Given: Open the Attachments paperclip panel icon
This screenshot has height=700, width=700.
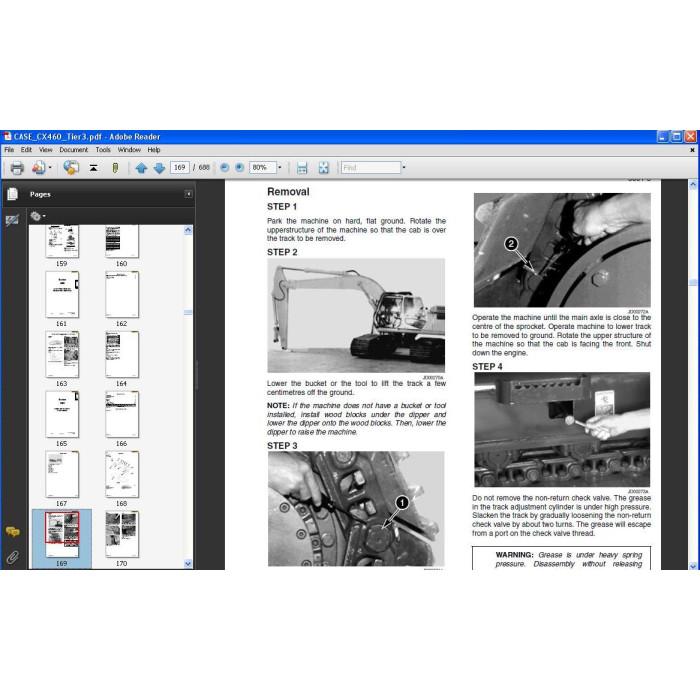Looking at the screenshot, I should click(x=12, y=557).
